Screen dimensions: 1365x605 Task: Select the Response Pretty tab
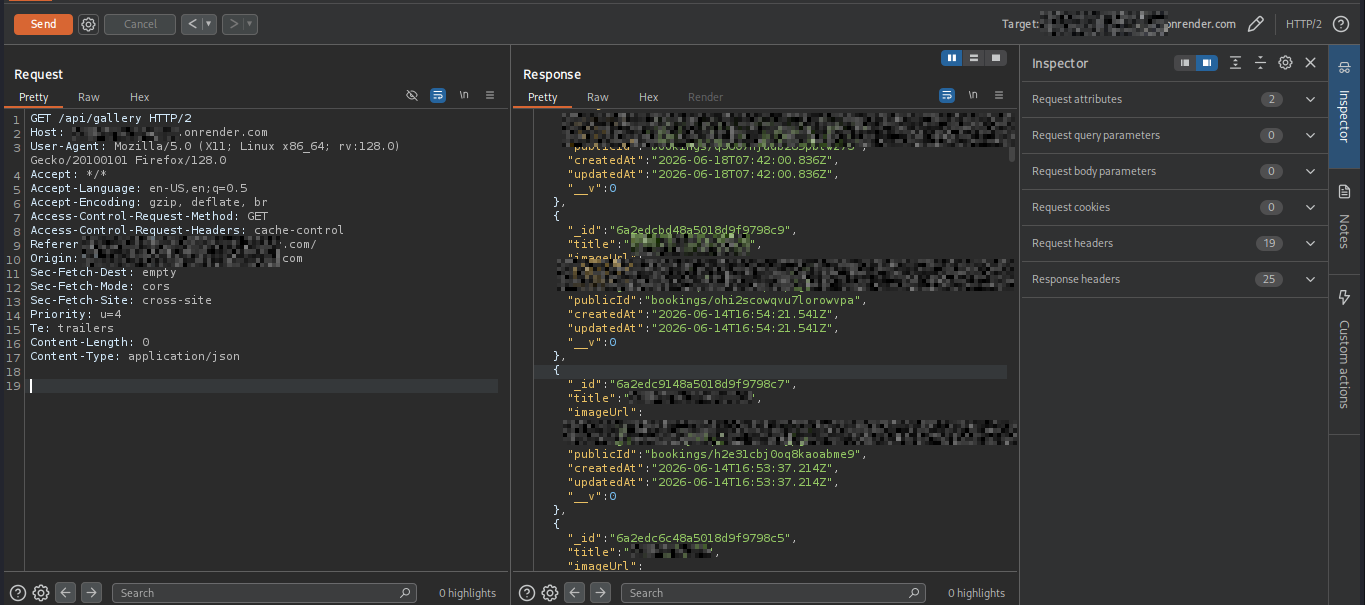(542, 97)
